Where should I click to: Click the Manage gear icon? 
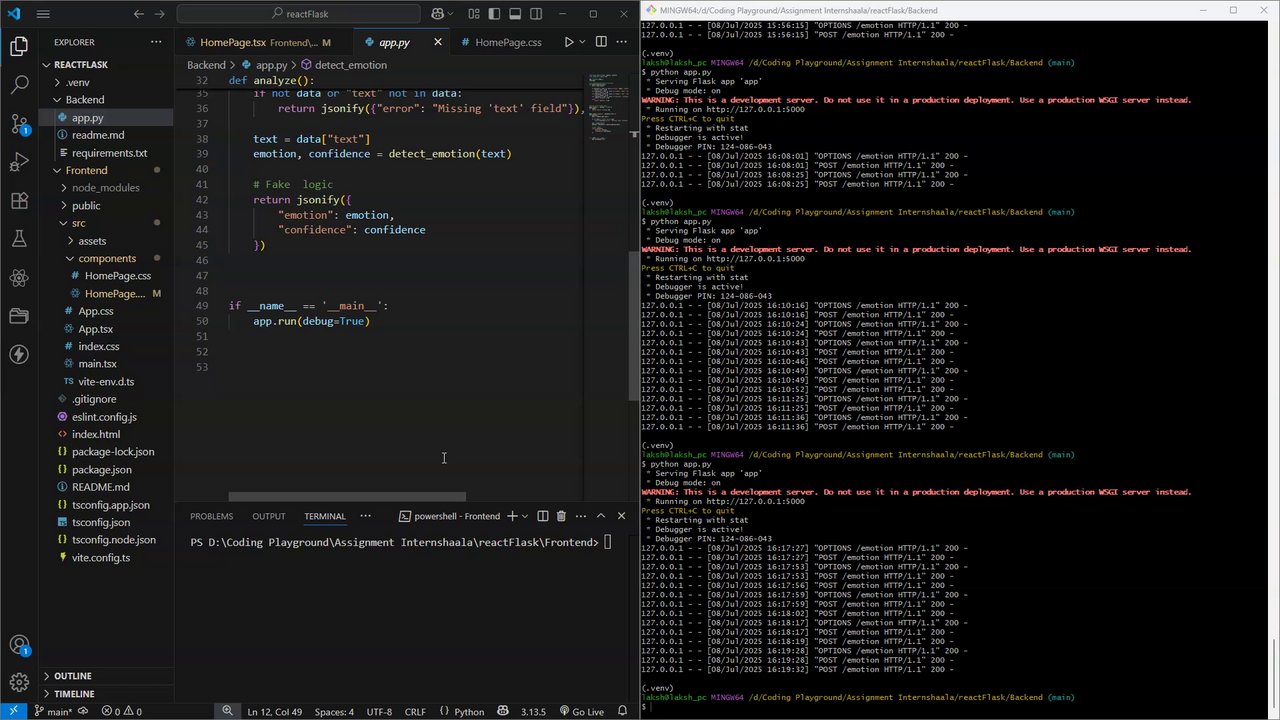[x=19, y=681]
